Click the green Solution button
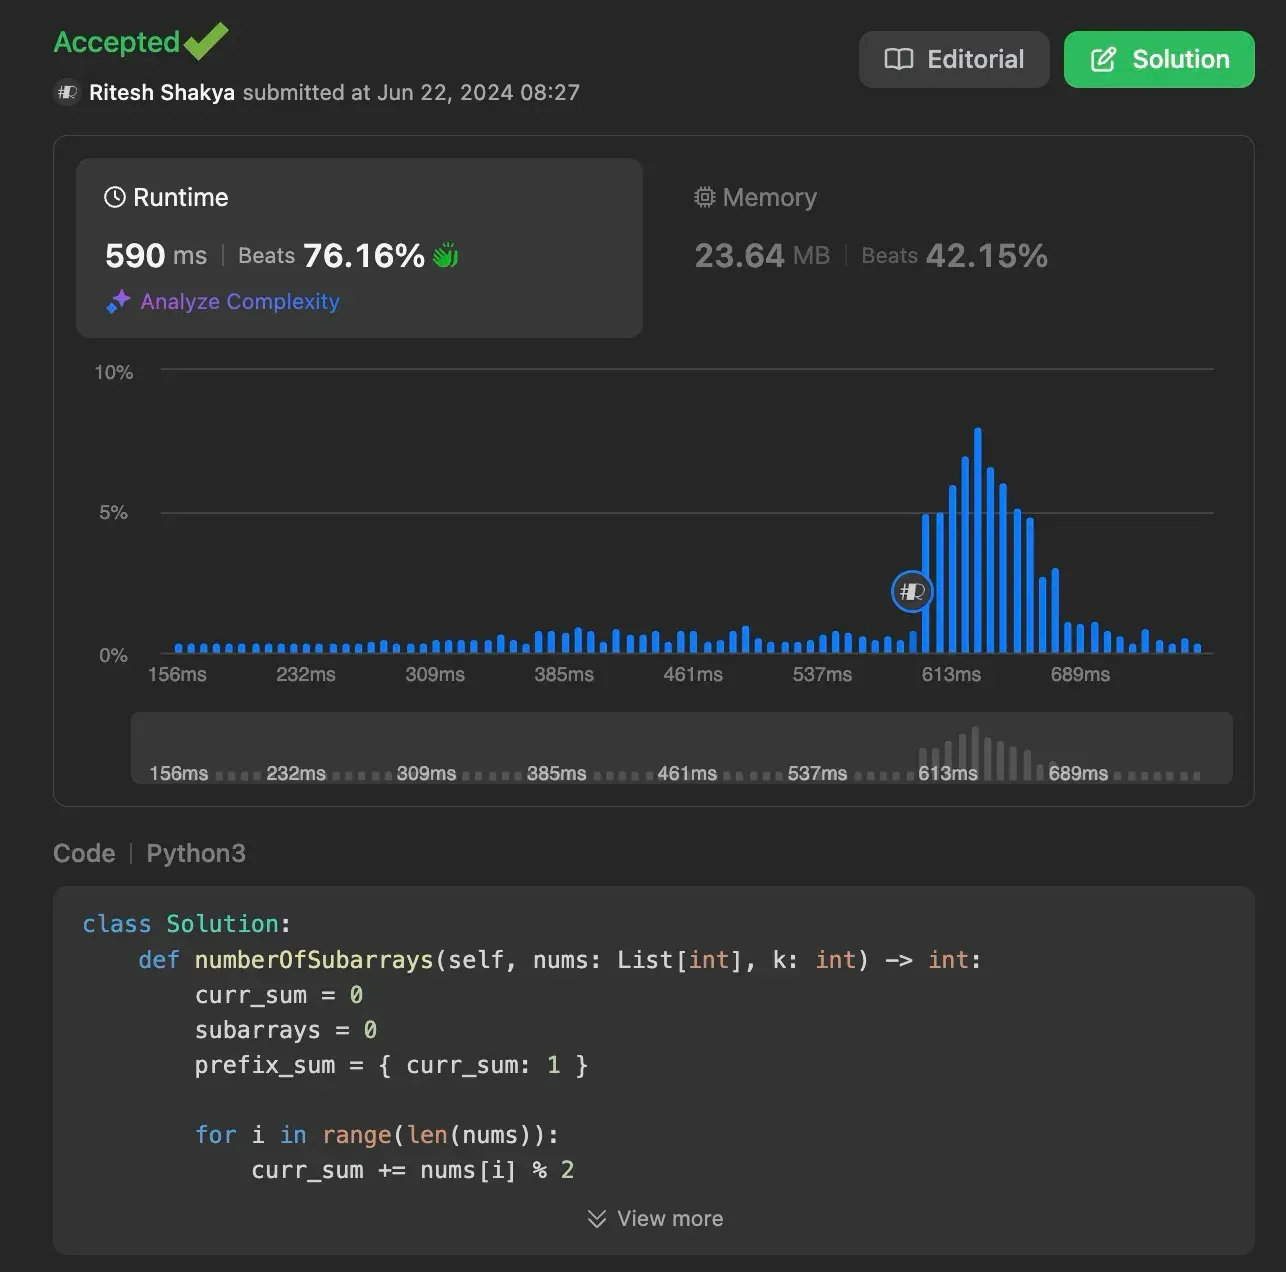This screenshot has height=1272, width=1286. (1158, 59)
